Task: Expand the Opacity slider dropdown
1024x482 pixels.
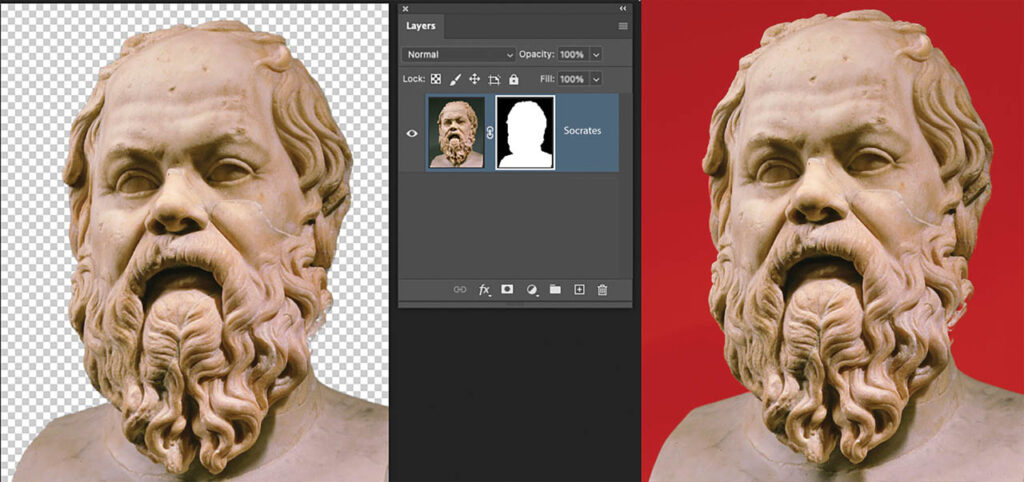Action: tap(596, 55)
